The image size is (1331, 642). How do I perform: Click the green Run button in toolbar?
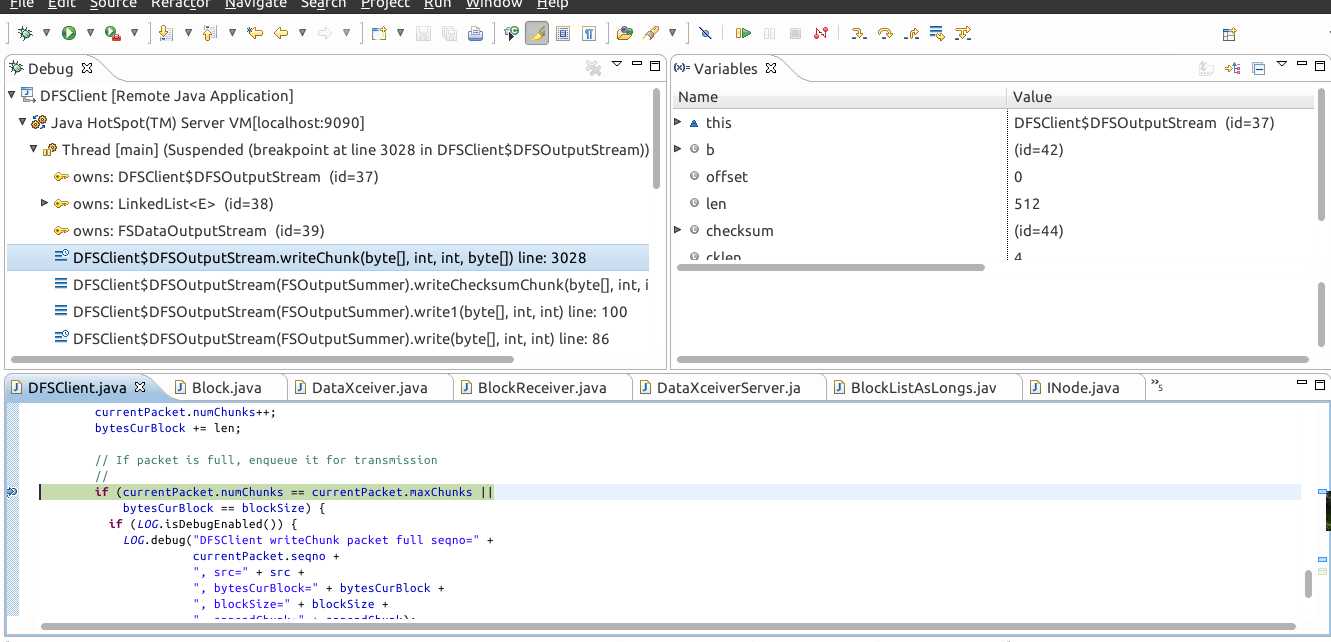coord(69,33)
